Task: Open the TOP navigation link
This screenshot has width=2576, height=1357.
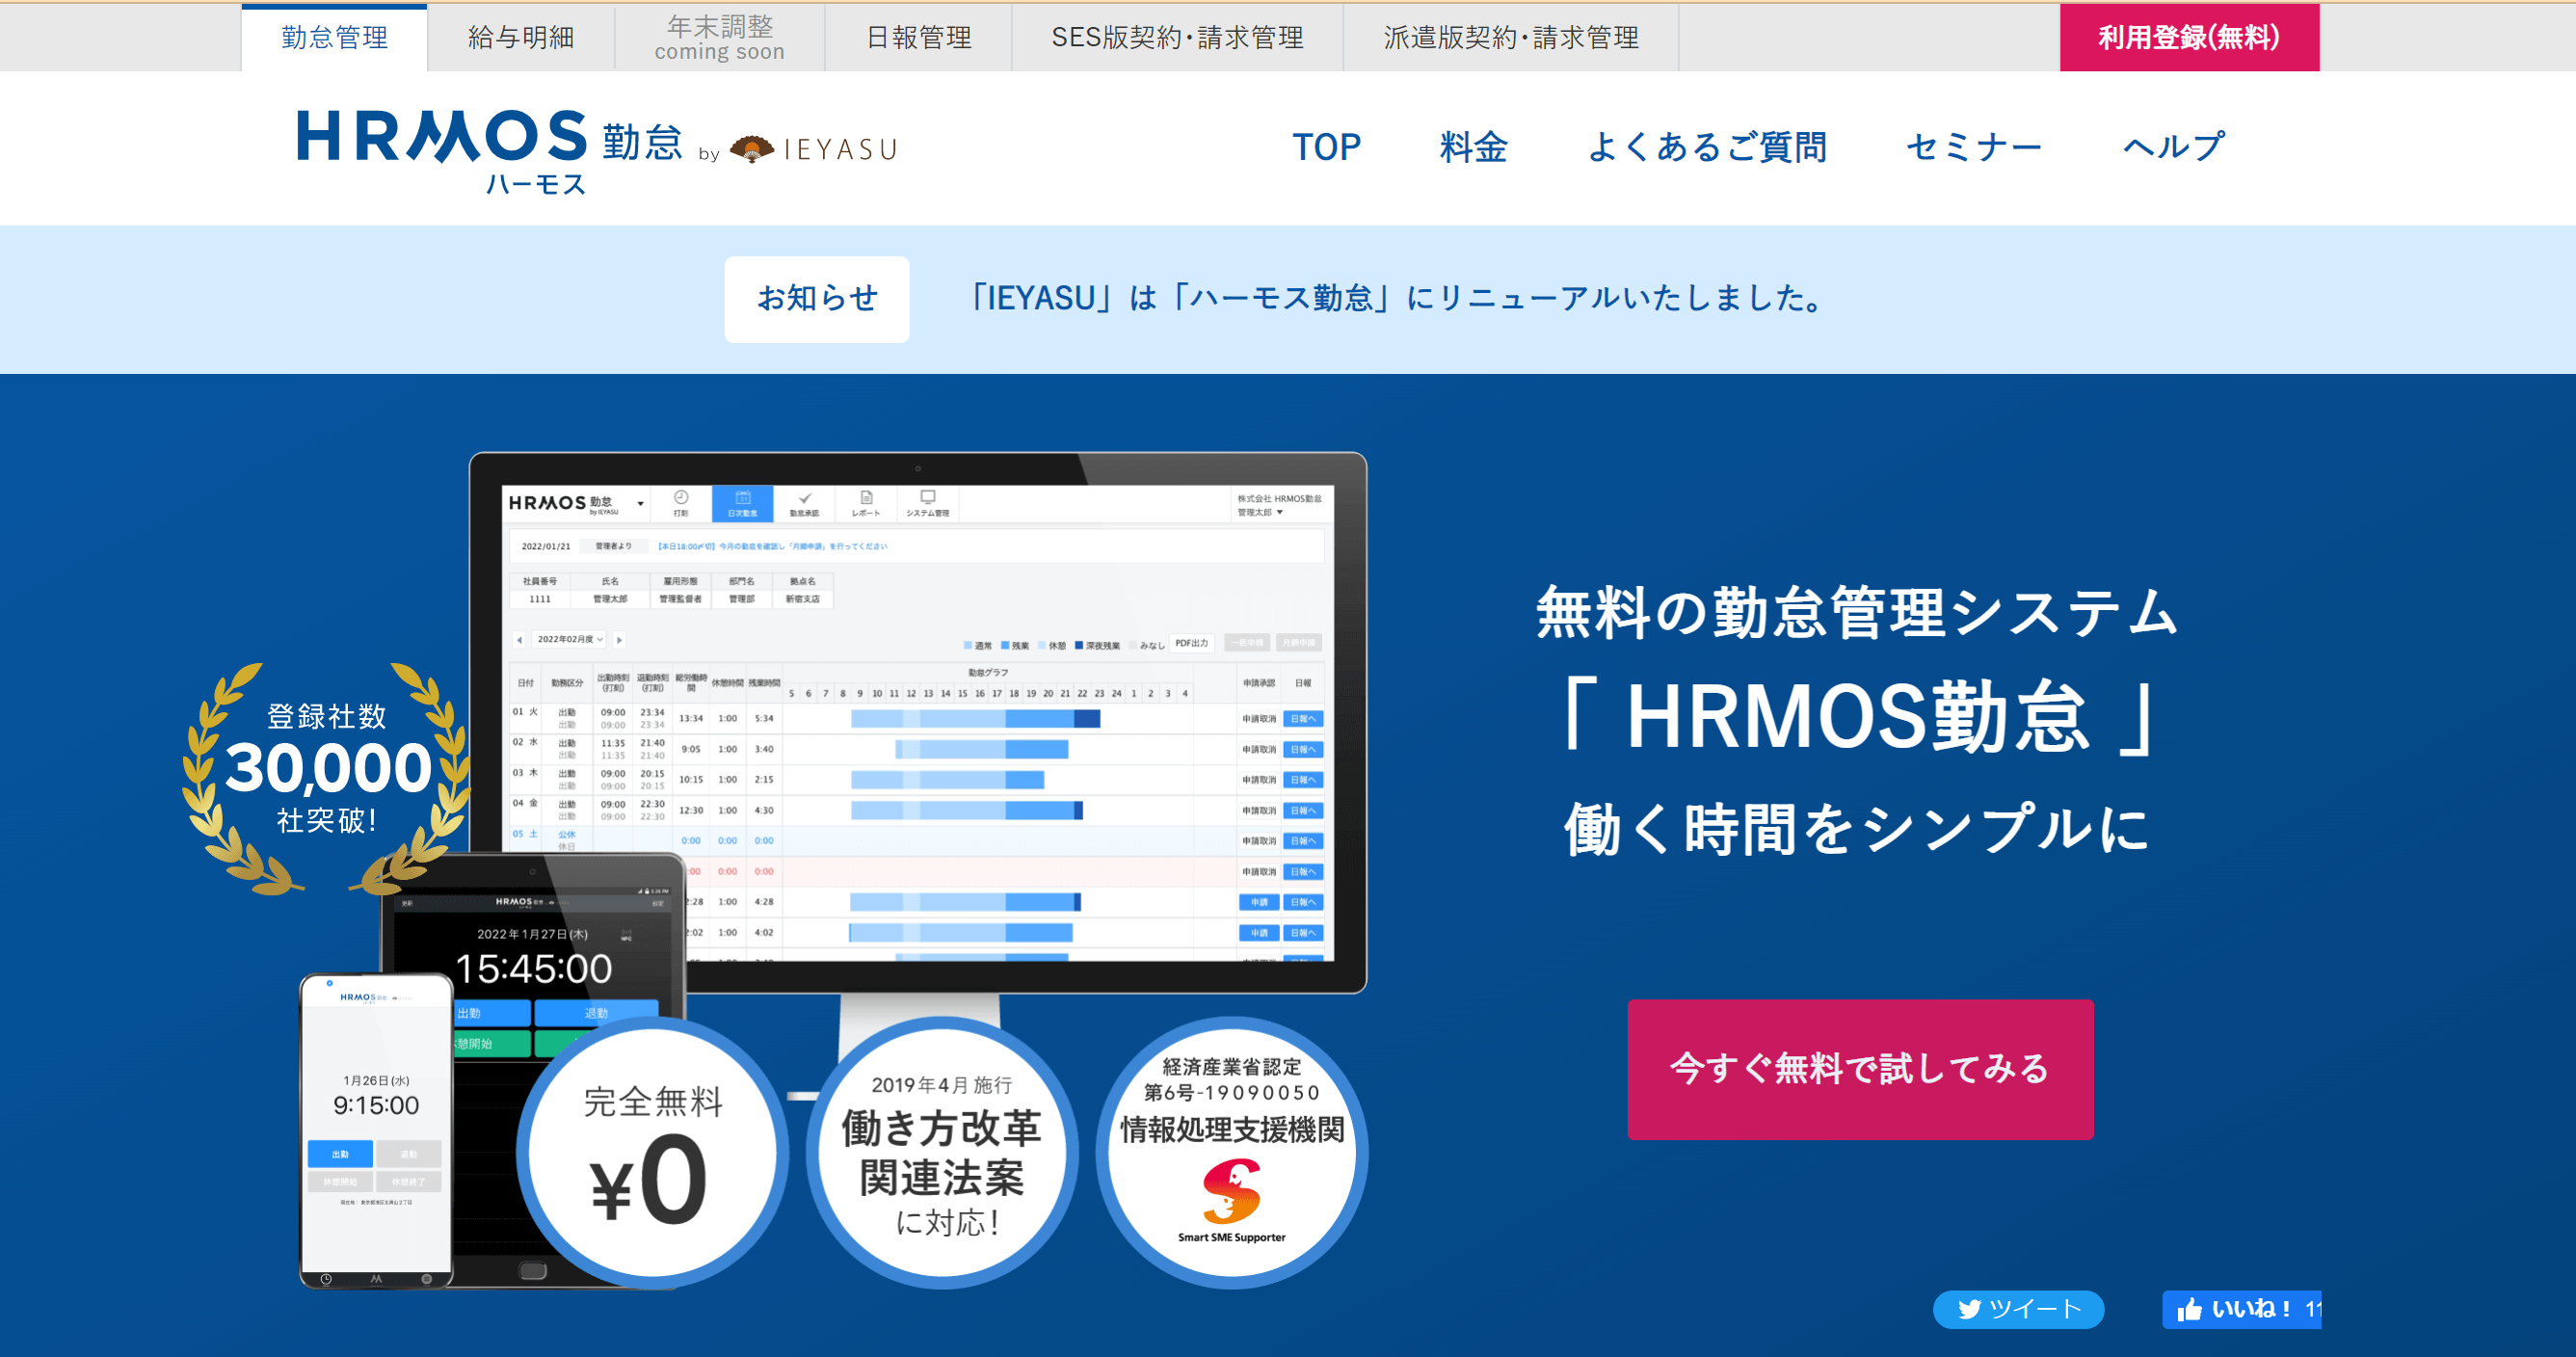Action: [1326, 147]
